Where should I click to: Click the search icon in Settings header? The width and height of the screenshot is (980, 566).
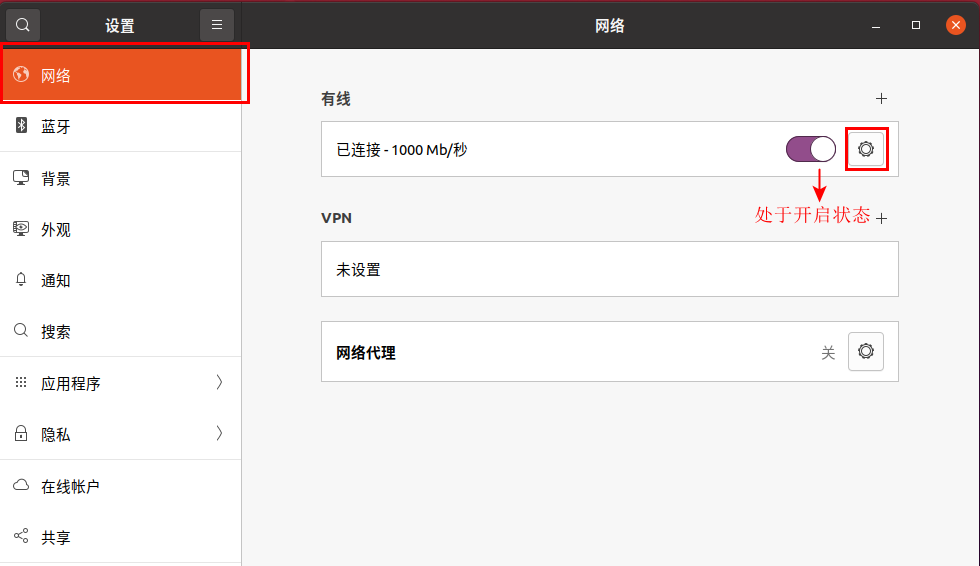23,25
